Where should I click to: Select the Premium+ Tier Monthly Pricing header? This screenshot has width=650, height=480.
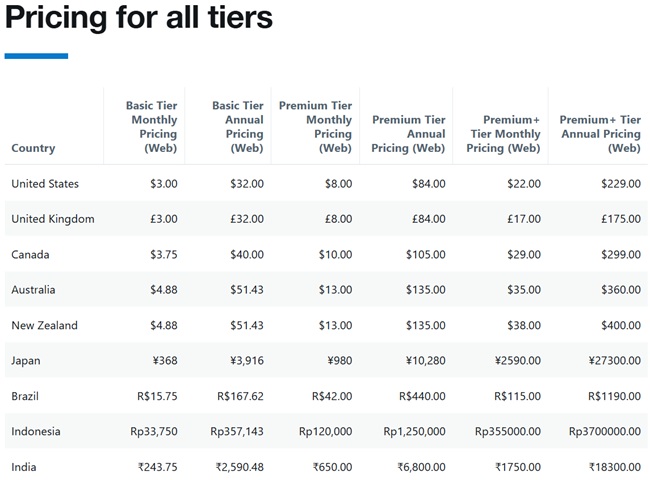click(x=503, y=134)
